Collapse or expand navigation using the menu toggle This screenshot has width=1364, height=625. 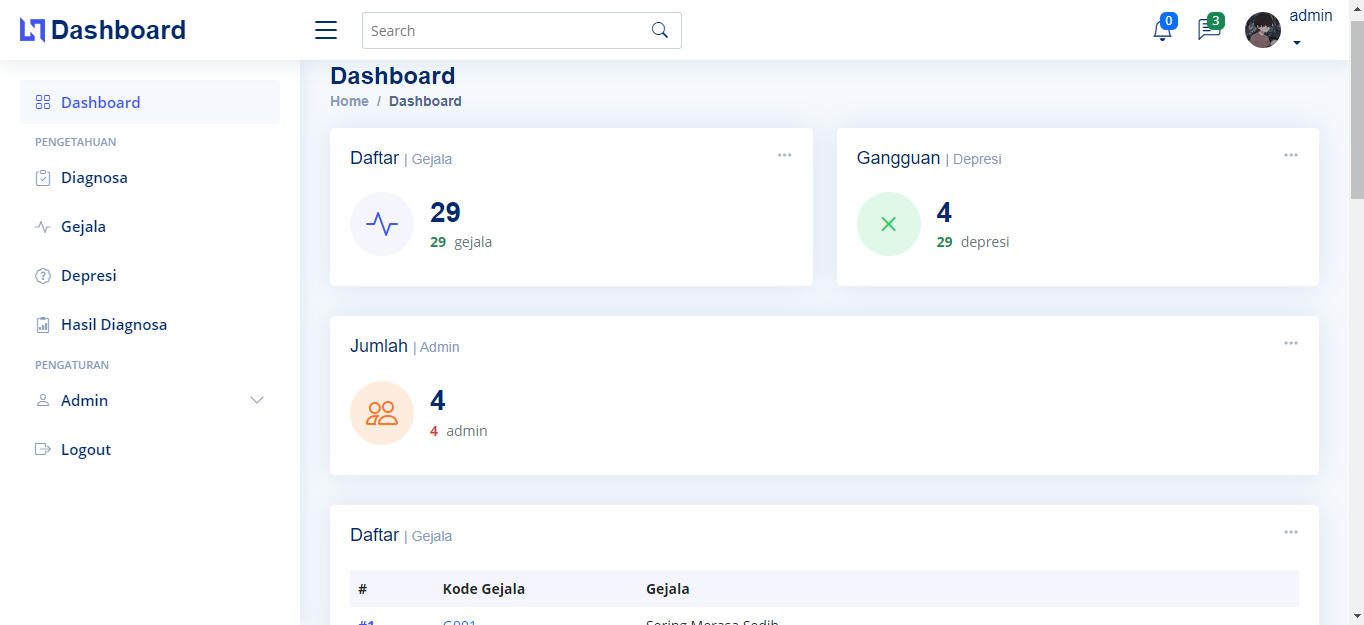(x=325, y=30)
